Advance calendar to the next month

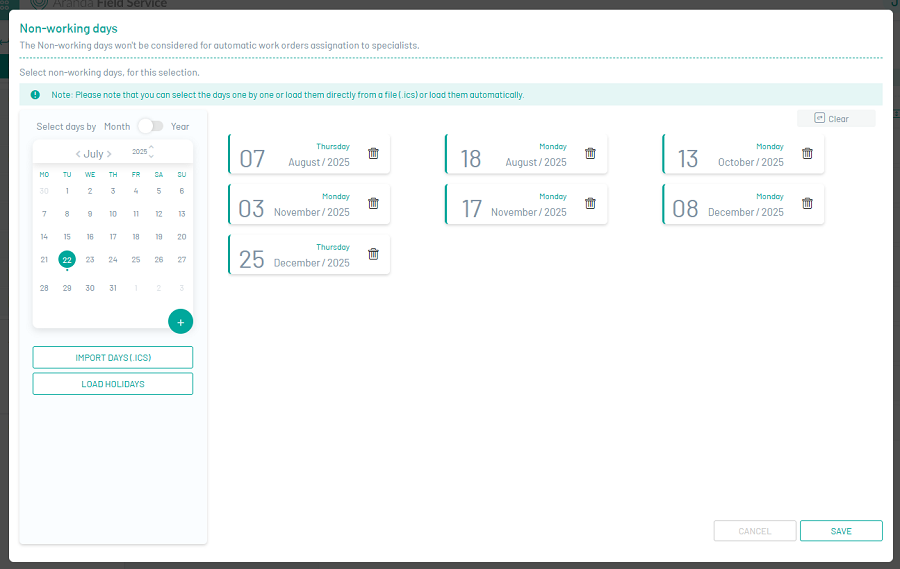[109, 154]
